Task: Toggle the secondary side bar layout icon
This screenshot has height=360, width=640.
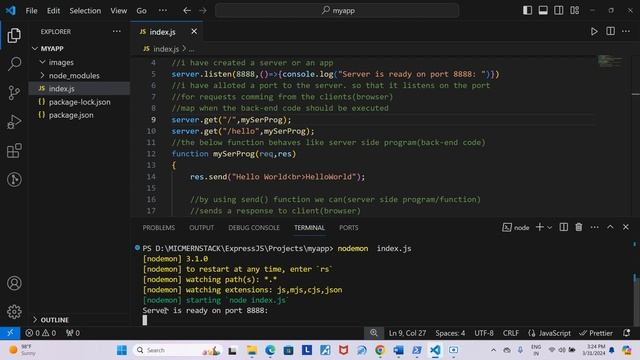Action: tap(559, 10)
